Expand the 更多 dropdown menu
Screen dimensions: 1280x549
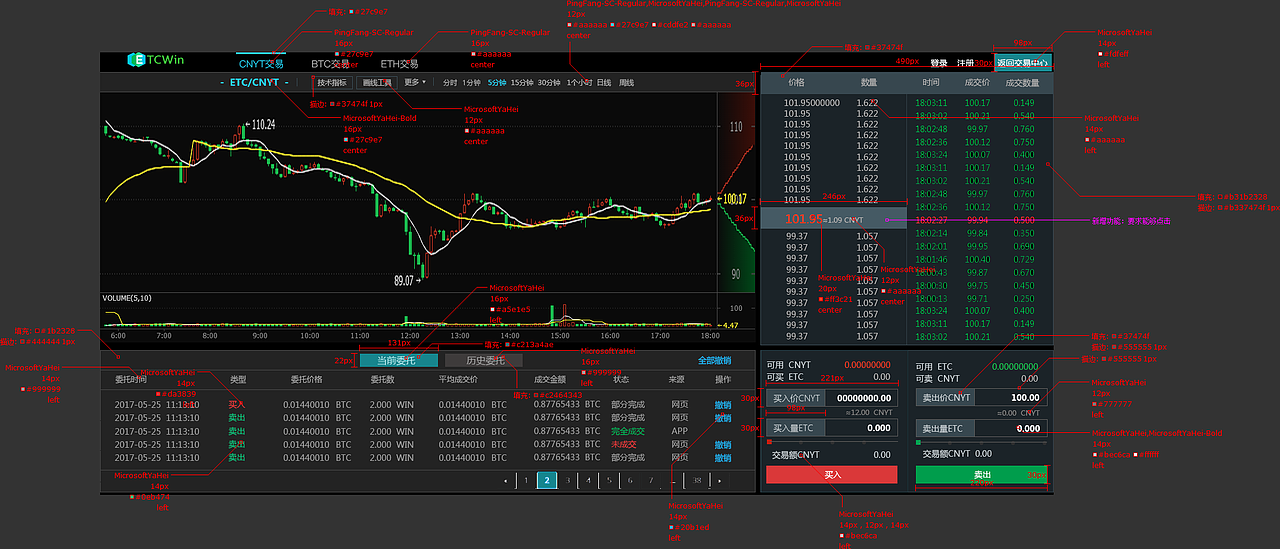(415, 82)
